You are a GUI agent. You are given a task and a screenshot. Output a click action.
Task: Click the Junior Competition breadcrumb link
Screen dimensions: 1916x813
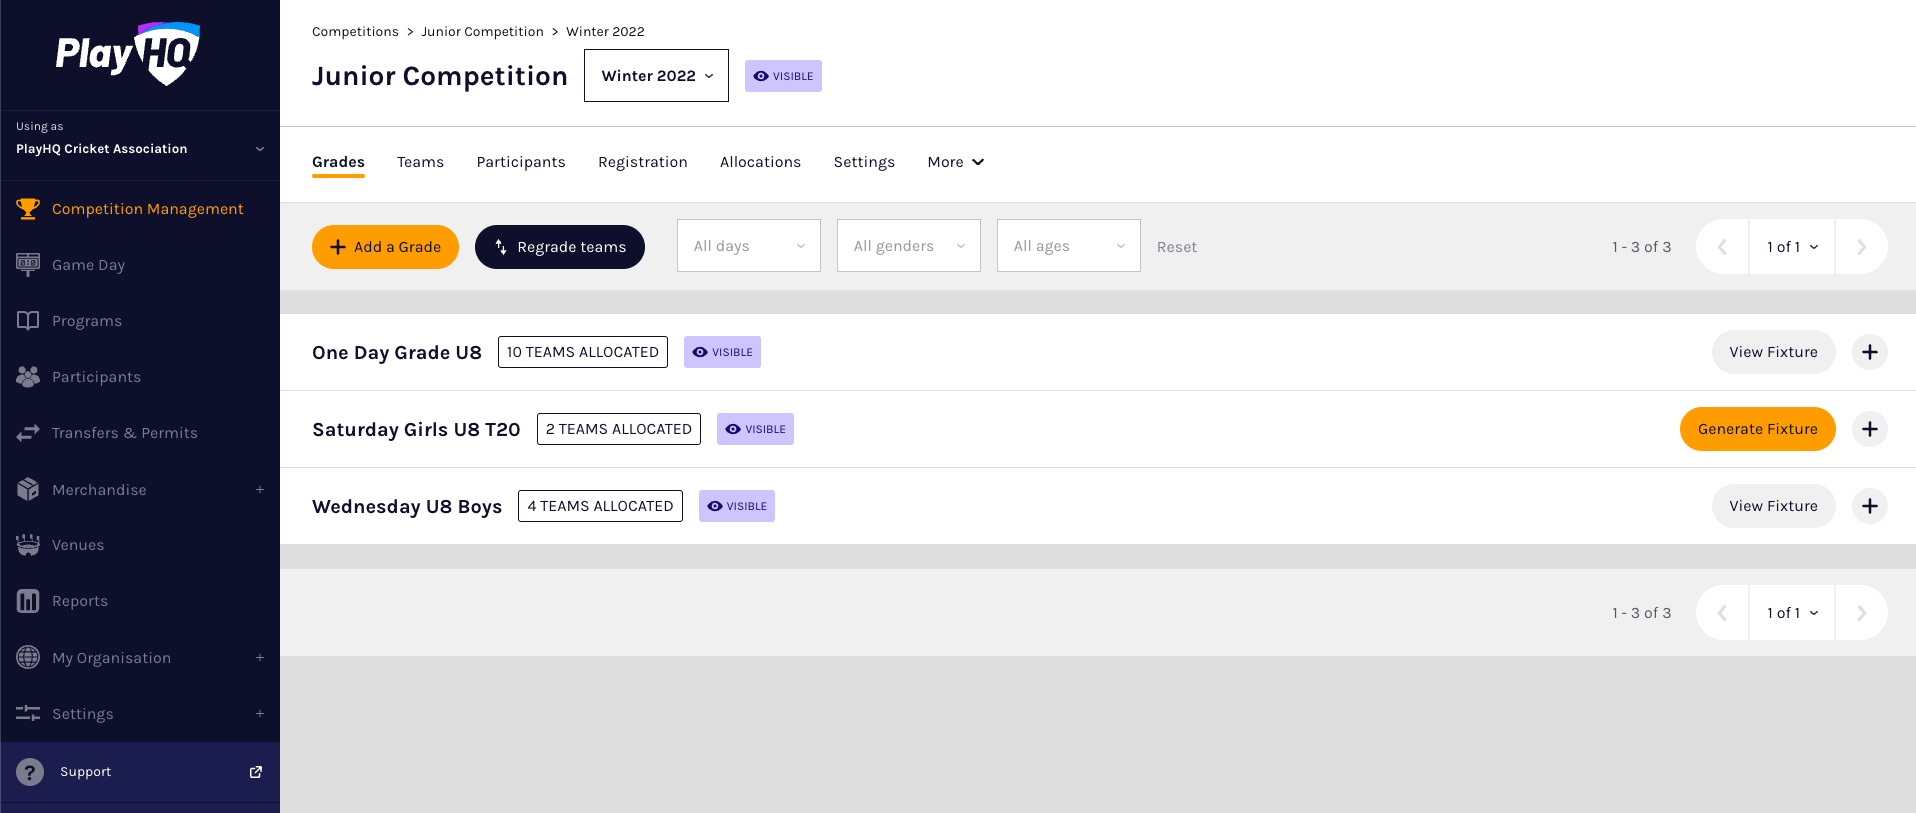482,32
